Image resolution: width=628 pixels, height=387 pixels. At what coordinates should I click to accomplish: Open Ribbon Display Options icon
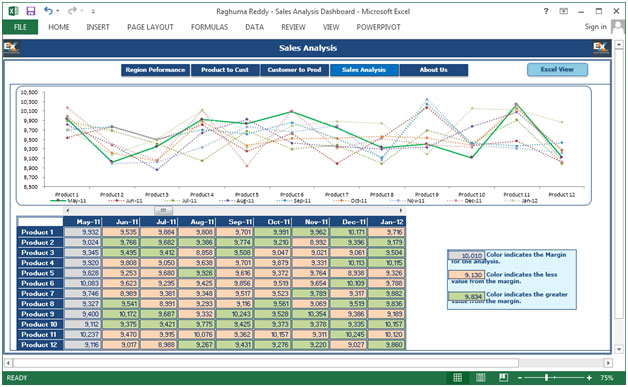pyautogui.click(x=564, y=11)
